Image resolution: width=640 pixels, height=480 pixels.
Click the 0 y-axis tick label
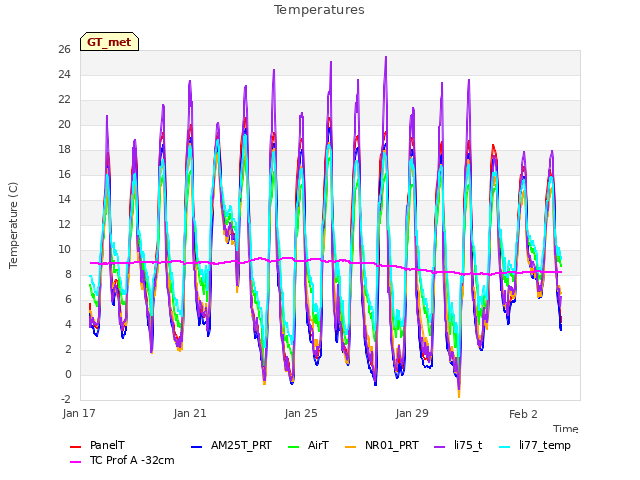click(68, 374)
